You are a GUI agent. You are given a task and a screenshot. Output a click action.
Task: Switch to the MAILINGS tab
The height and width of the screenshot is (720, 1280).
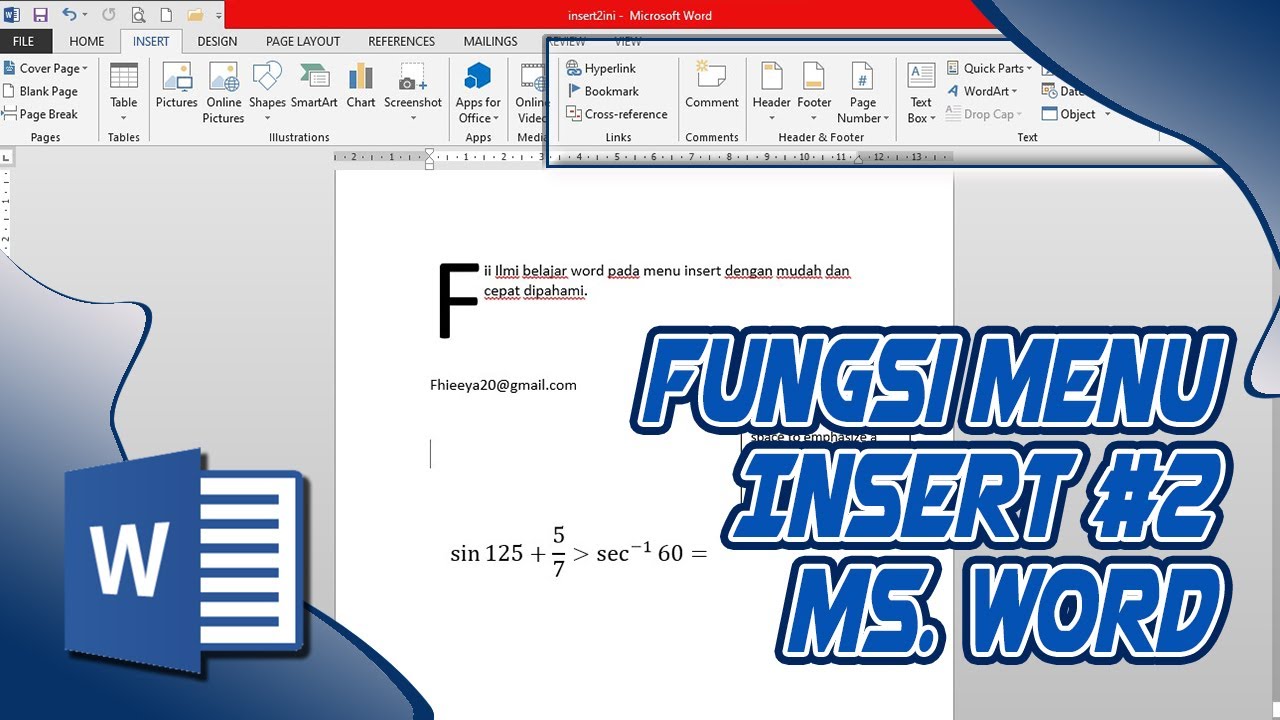pos(491,41)
